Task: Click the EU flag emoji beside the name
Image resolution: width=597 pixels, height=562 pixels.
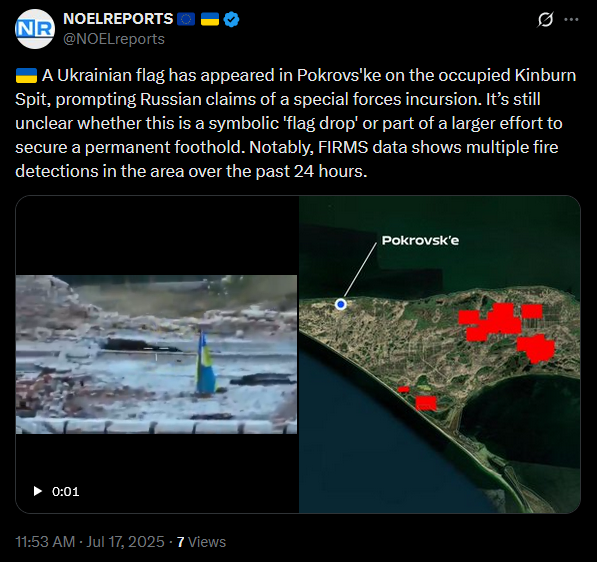Action: 186,19
